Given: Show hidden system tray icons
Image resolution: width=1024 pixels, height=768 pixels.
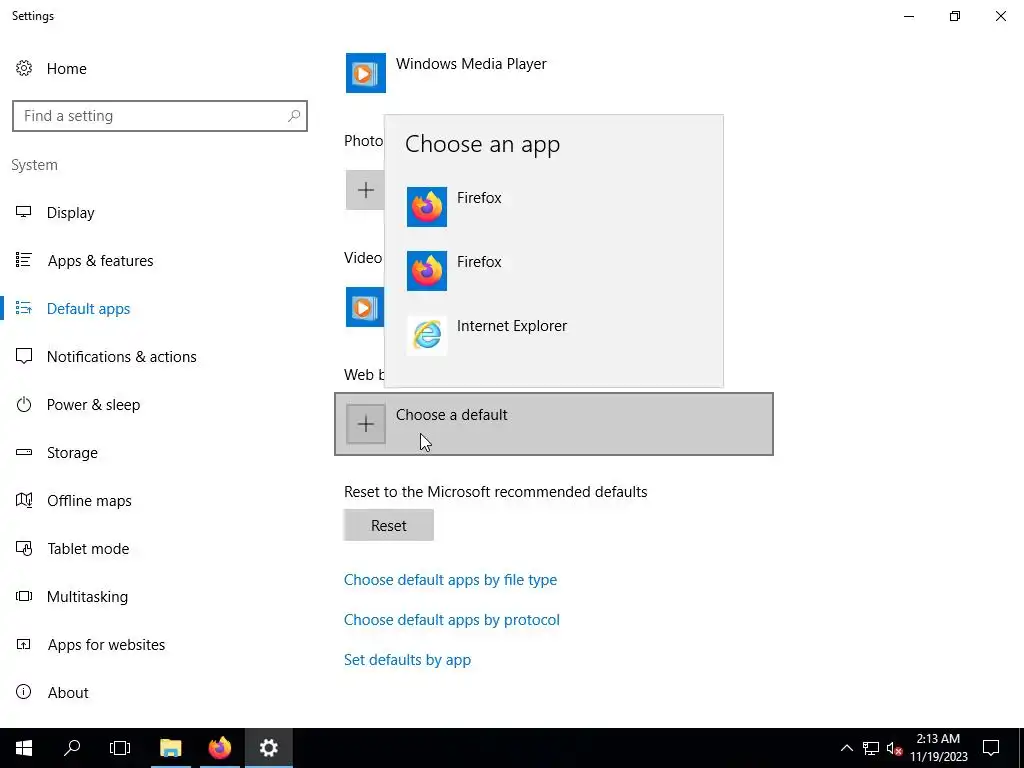Looking at the screenshot, I should pos(846,748).
